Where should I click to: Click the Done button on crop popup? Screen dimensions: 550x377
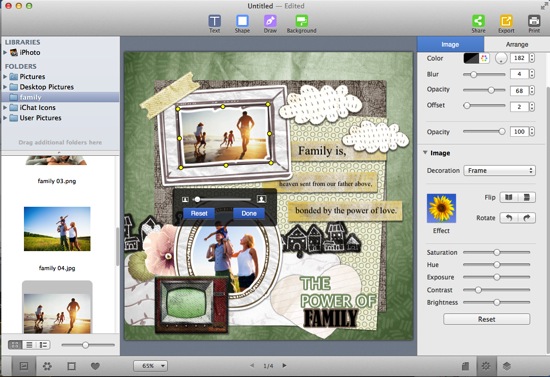pos(249,213)
